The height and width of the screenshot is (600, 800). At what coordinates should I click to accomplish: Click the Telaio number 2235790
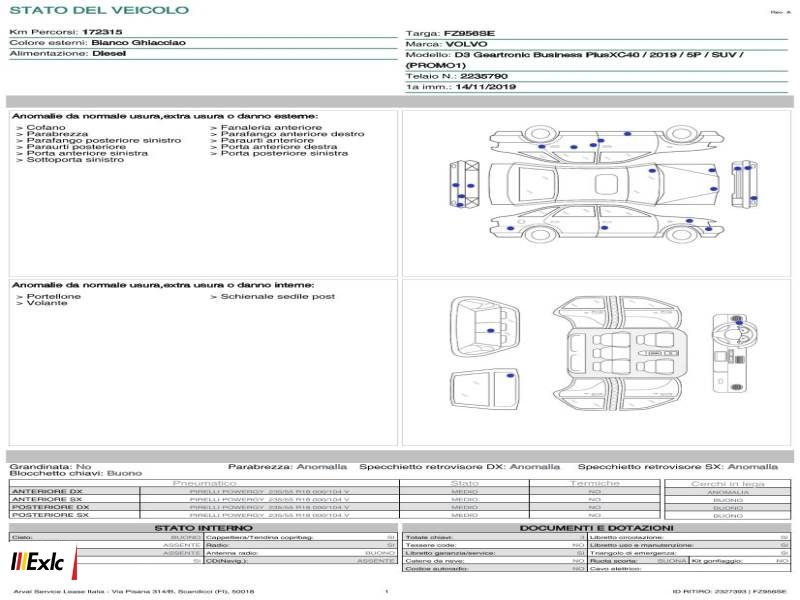[484, 77]
